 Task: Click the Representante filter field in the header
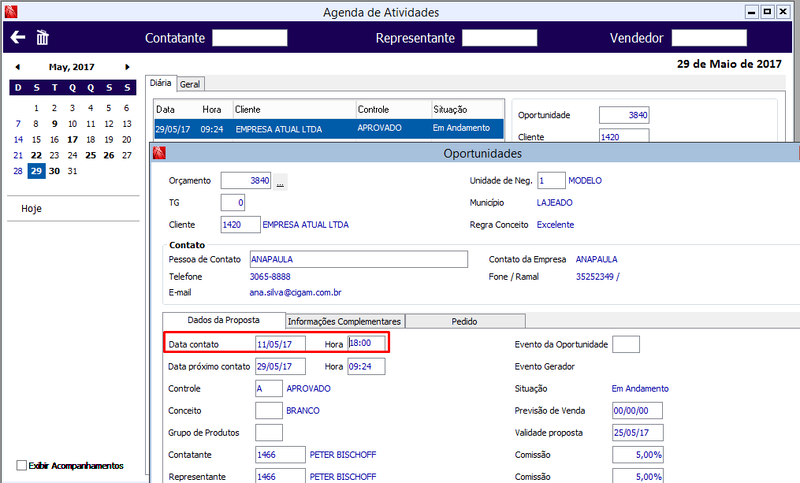(499, 38)
